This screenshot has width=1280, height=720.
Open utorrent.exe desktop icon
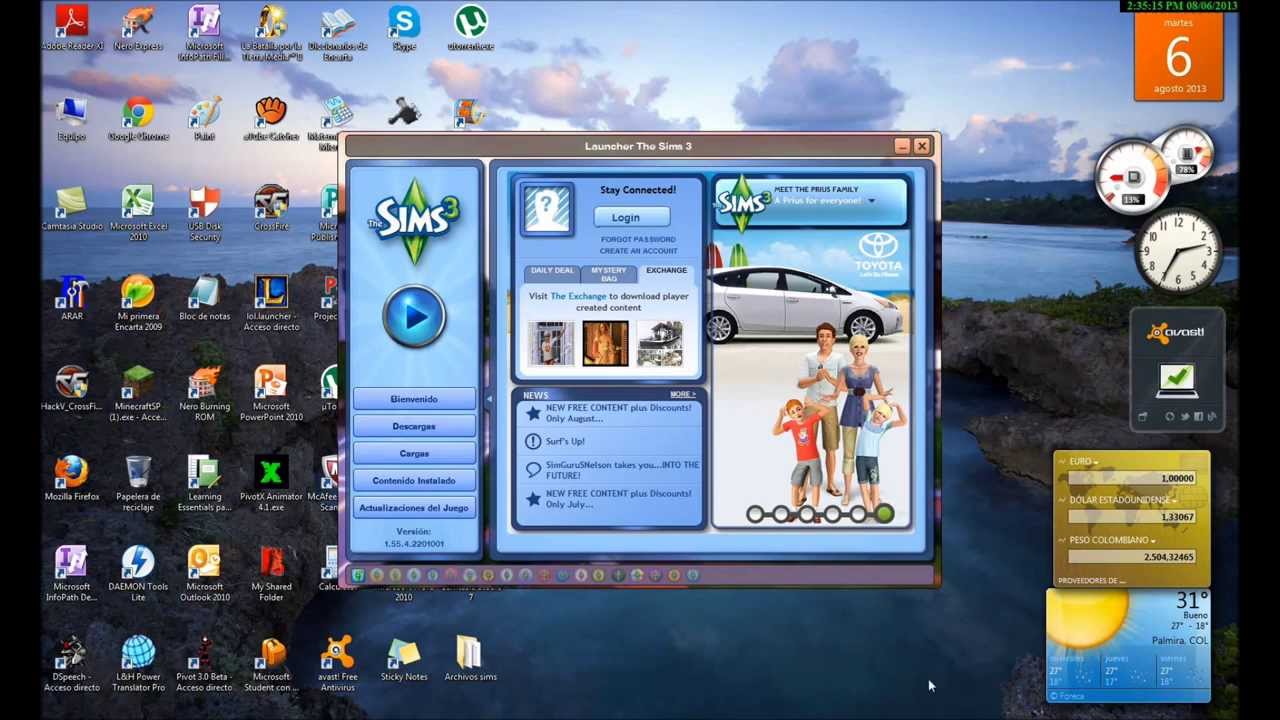click(470, 28)
